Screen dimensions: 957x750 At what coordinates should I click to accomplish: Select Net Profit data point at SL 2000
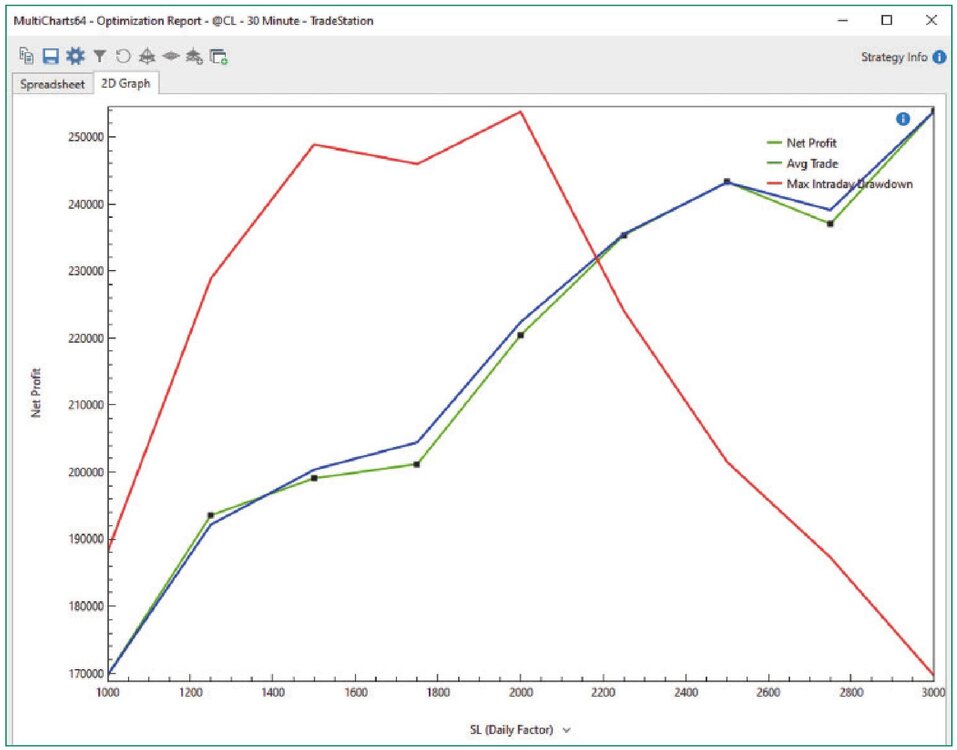[521, 335]
